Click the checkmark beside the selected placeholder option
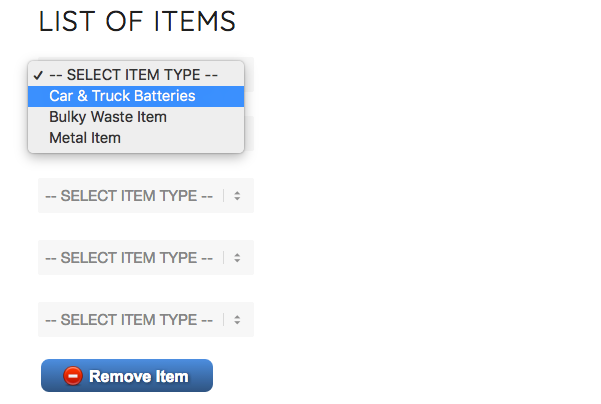 click(x=38, y=75)
